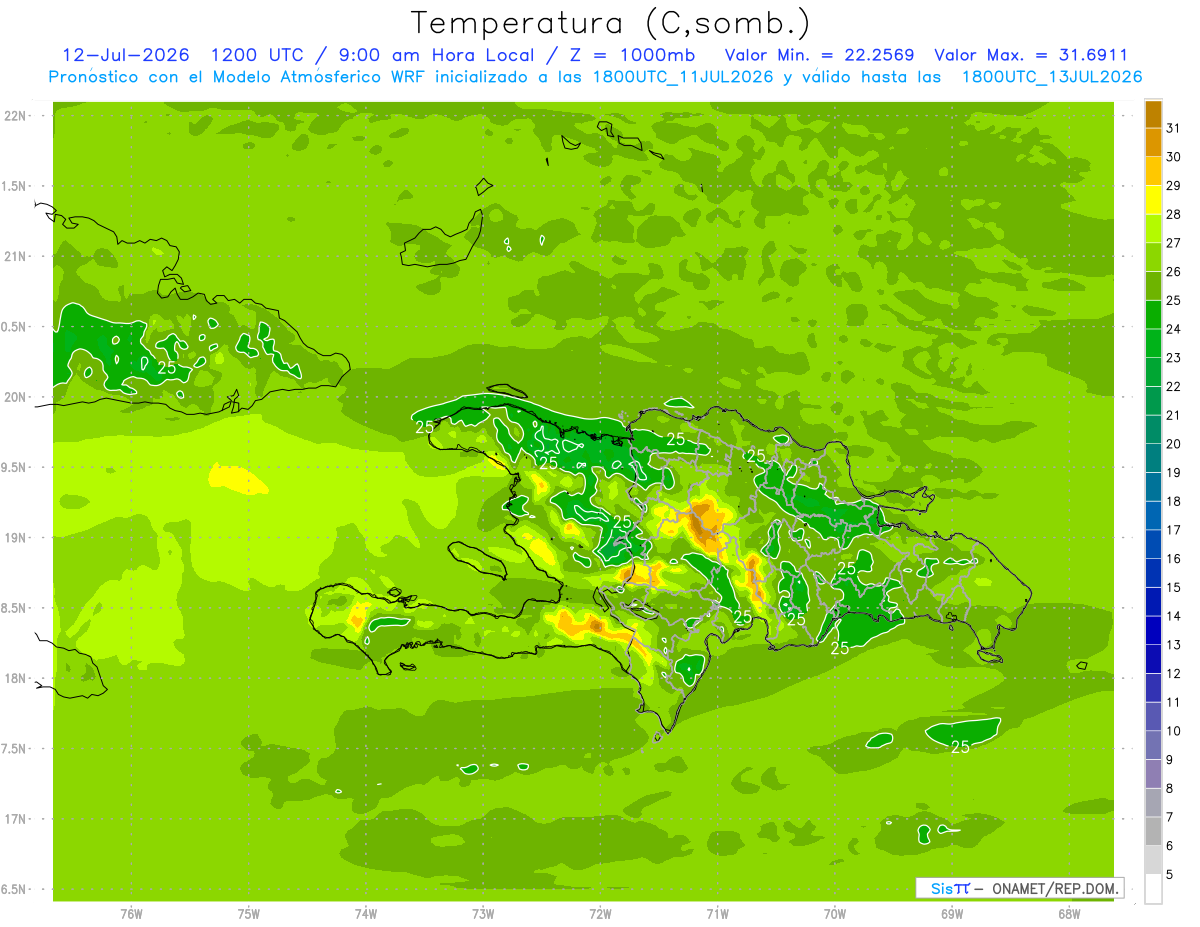Screen dimensions: 1200x927
Task: Click legend value "28" on the color scale
Action: [1174, 214]
